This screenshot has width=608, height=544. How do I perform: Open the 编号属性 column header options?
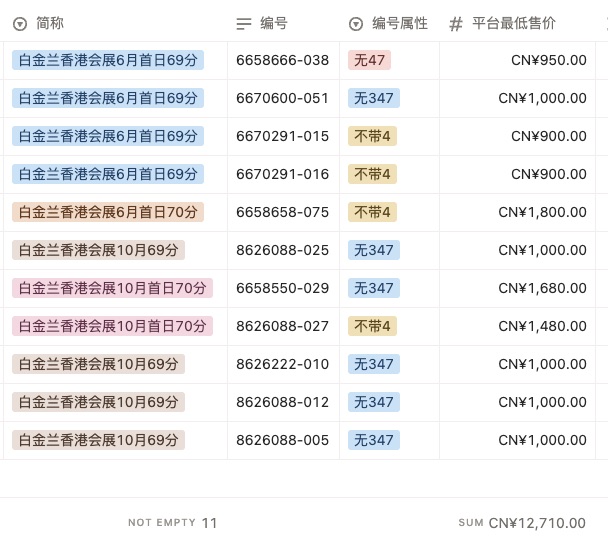point(399,23)
